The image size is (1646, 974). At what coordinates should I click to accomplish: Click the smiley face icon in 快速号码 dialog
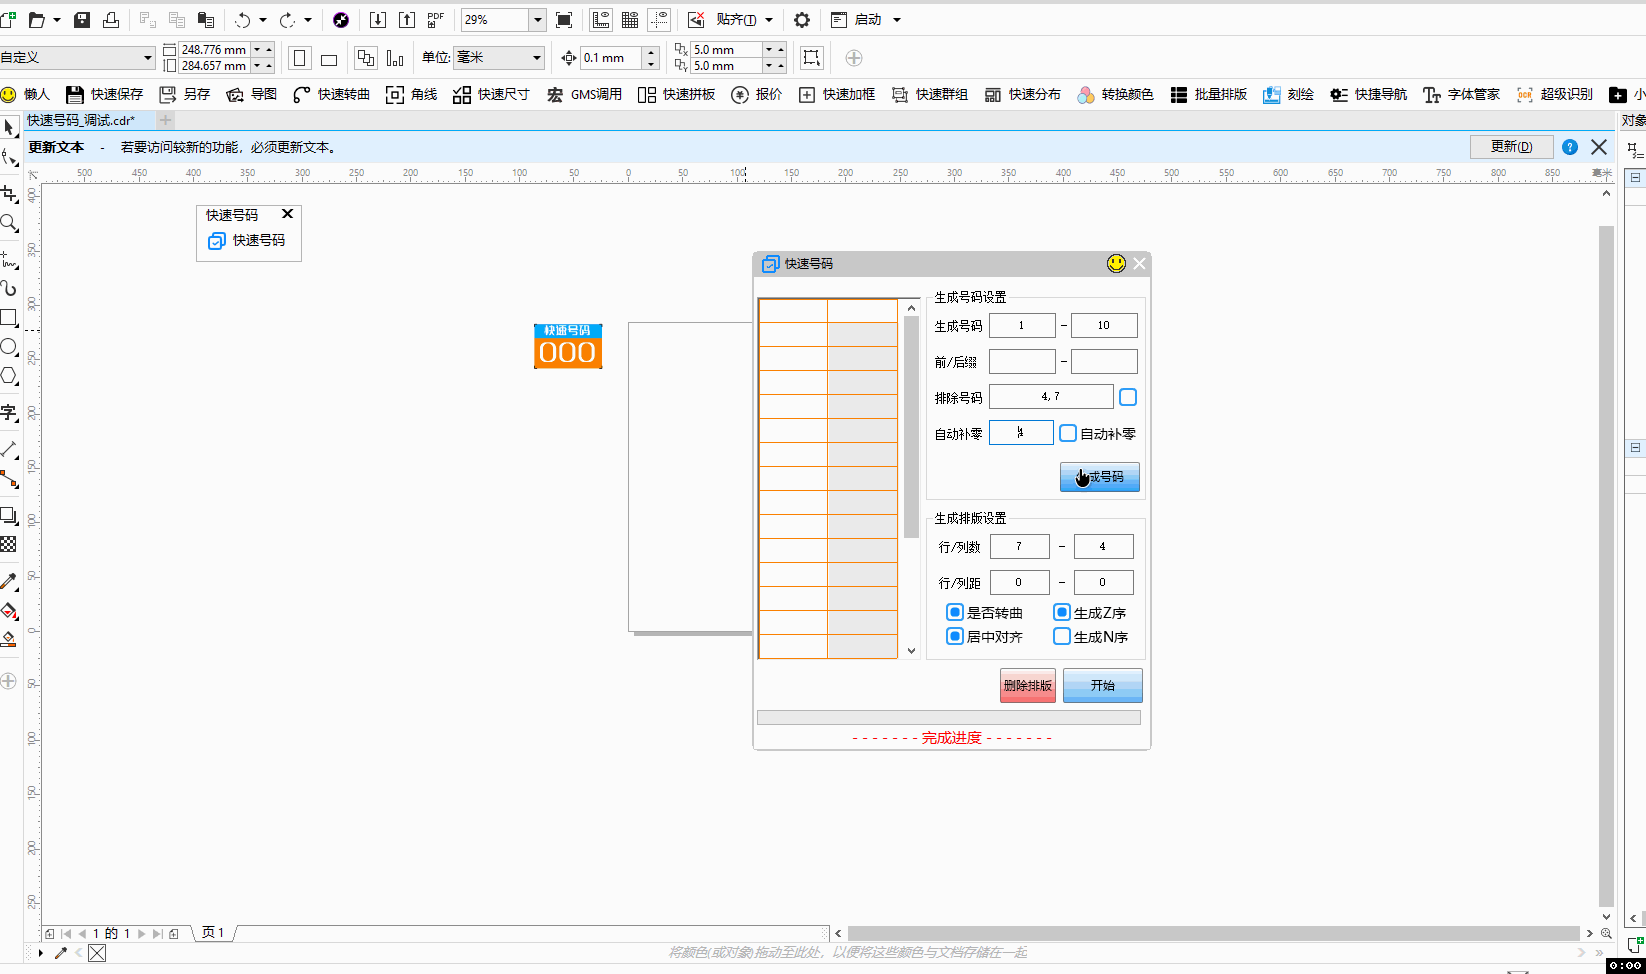pyautogui.click(x=1116, y=263)
